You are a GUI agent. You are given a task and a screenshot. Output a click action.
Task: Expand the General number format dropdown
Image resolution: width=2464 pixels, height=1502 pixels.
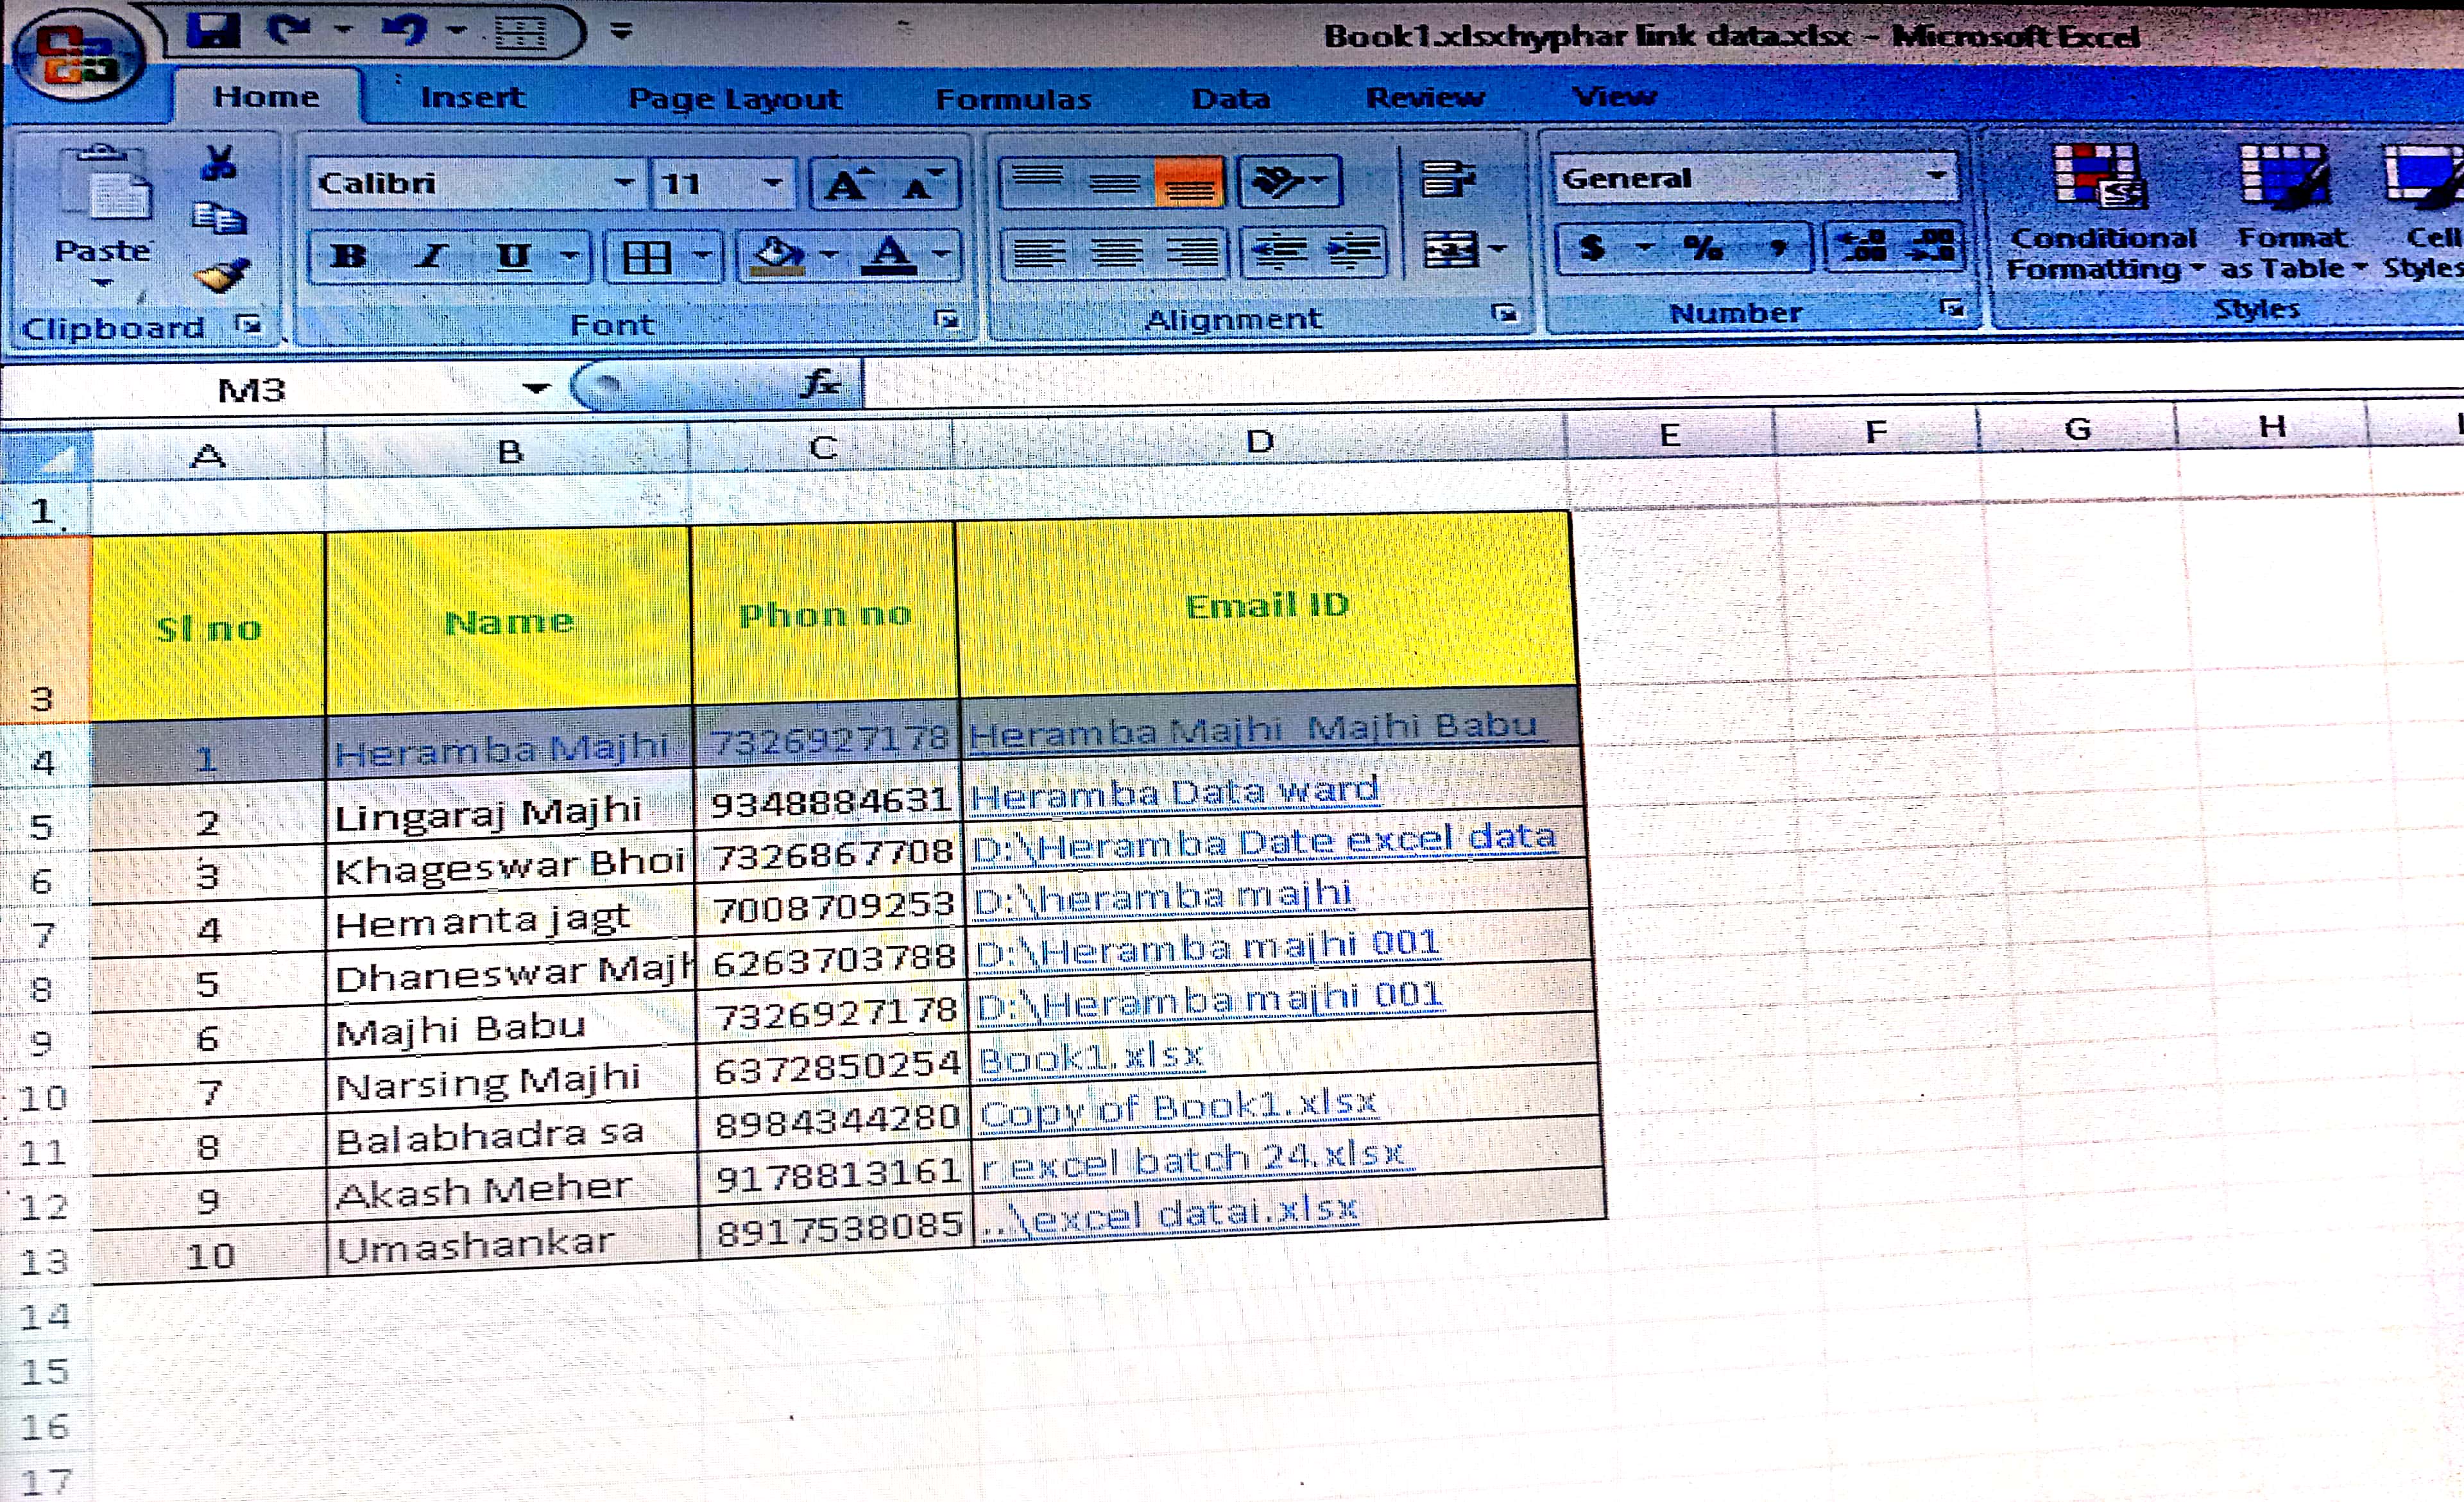pyautogui.click(x=1936, y=176)
